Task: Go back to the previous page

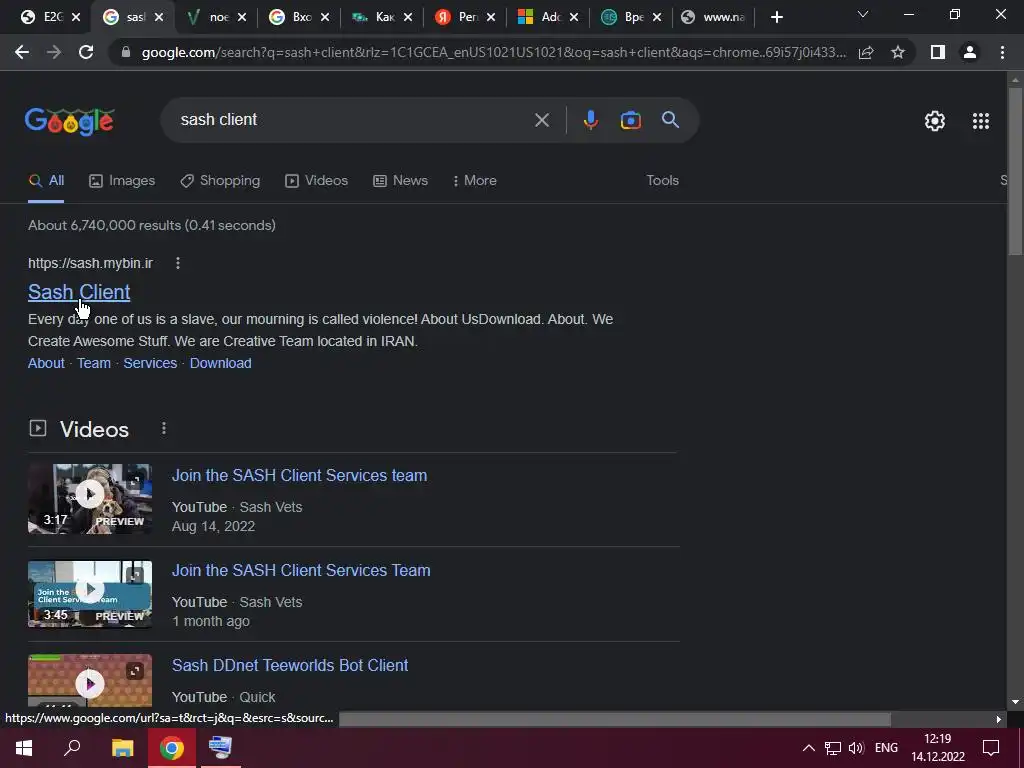Action: point(22,52)
